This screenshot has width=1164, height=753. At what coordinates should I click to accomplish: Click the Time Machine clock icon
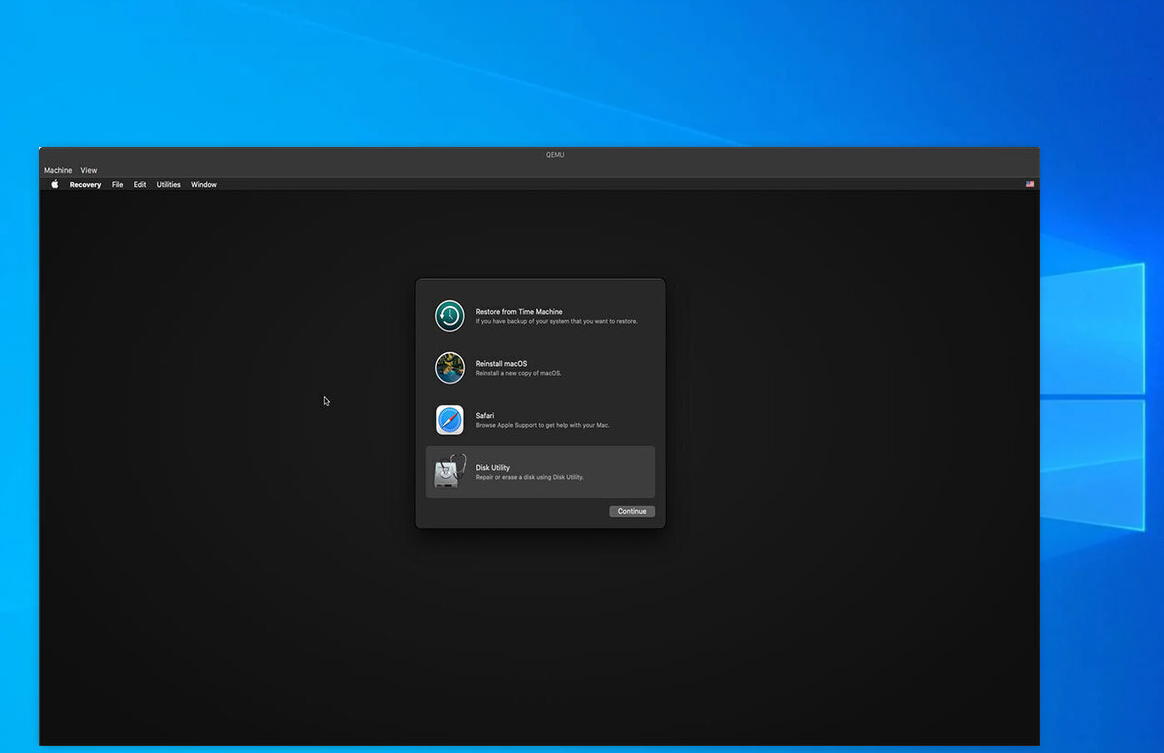(x=450, y=316)
